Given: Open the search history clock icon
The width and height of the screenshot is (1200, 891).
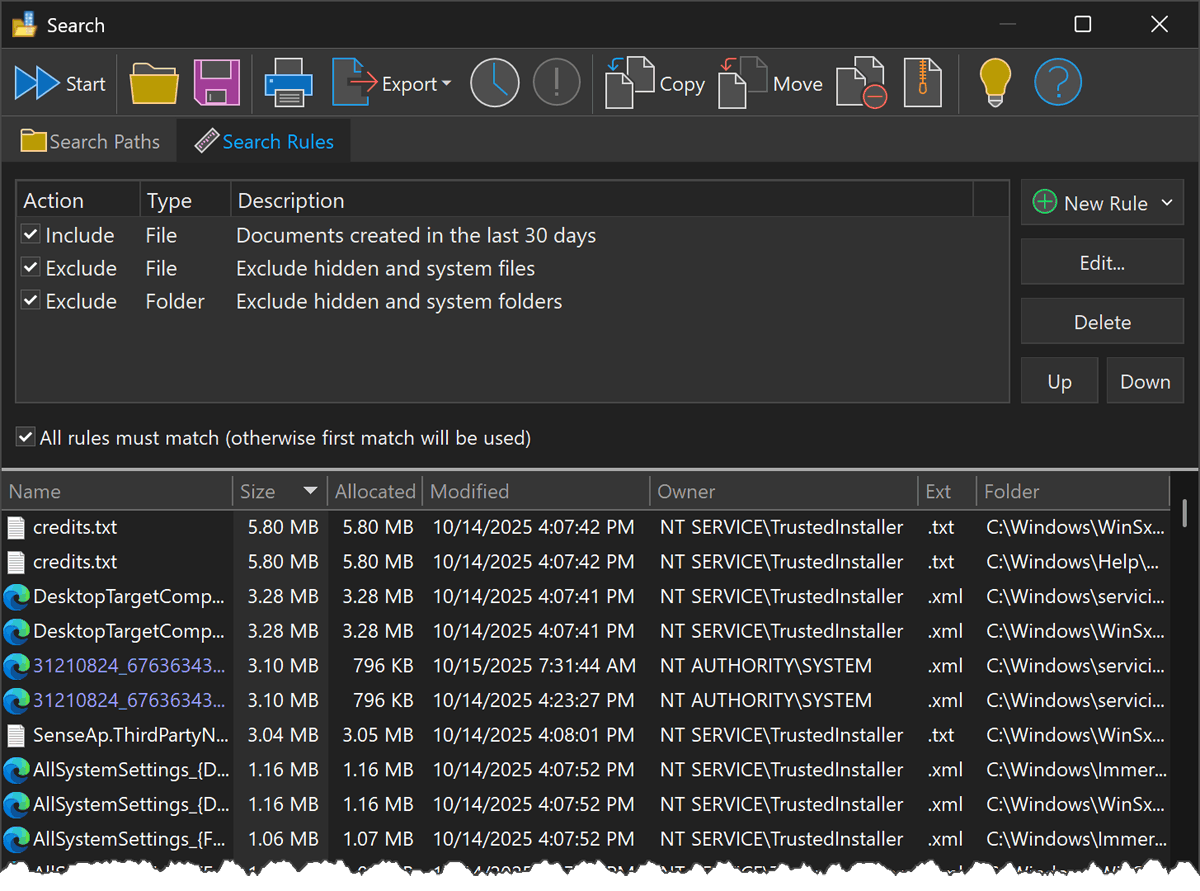Looking at the screenshot, I should [x=496, y=83].
